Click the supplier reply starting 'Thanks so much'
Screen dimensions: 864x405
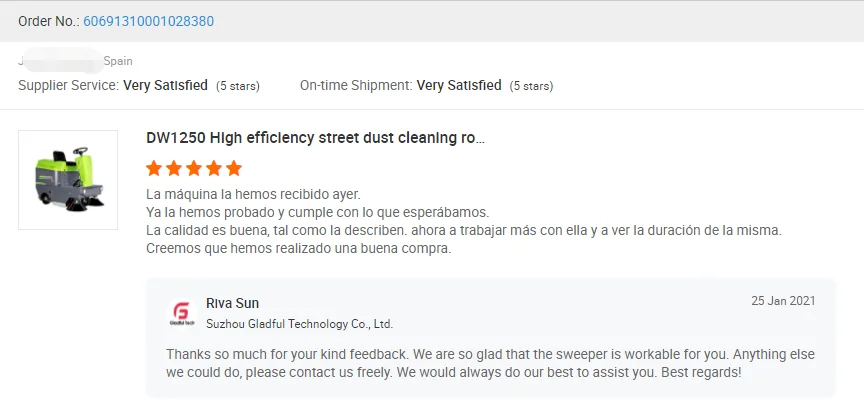click(x=453, y=363)
